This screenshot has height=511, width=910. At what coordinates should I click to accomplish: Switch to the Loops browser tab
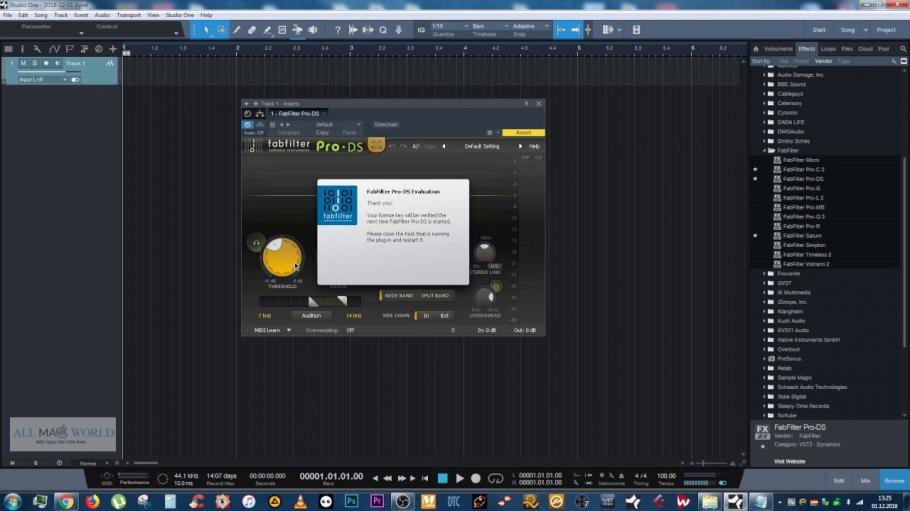(828, 48)
